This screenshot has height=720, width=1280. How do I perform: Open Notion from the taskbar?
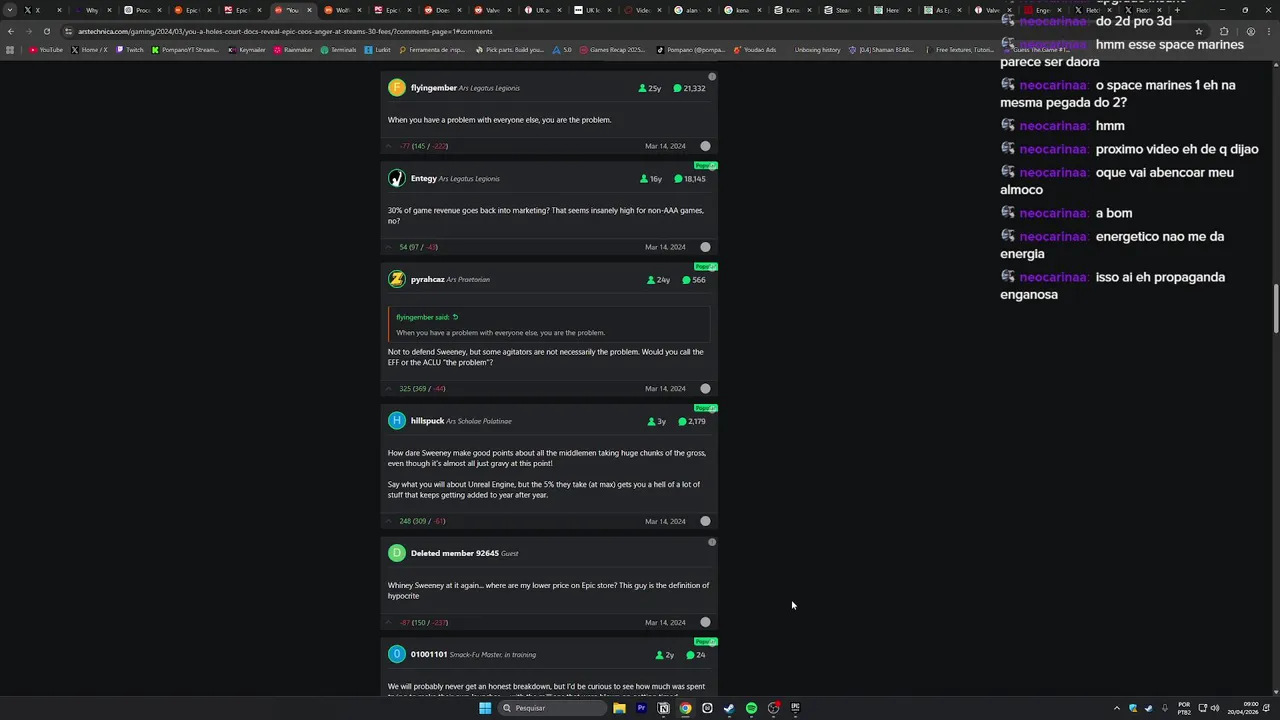[663, 708]
